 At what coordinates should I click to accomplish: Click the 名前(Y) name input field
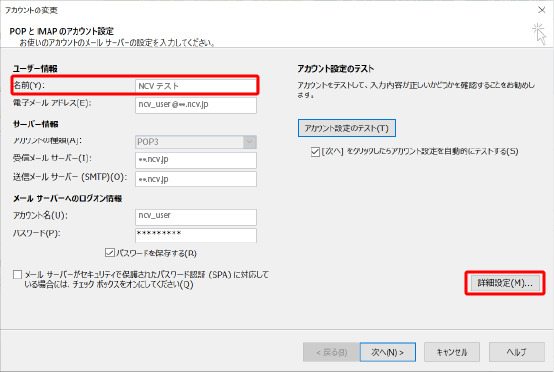tap(196, 86)
